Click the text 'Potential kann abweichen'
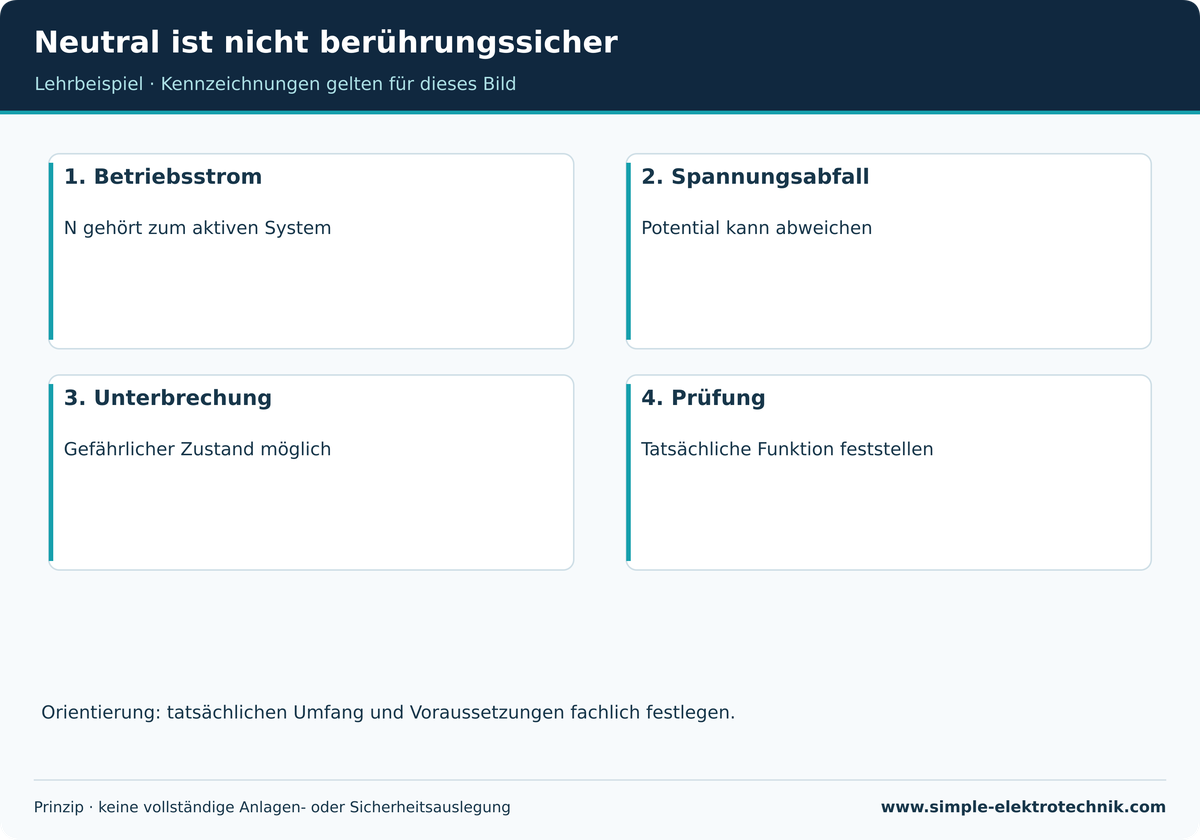Viewport: 1200px width, 840px height. (x=756, y=228)
